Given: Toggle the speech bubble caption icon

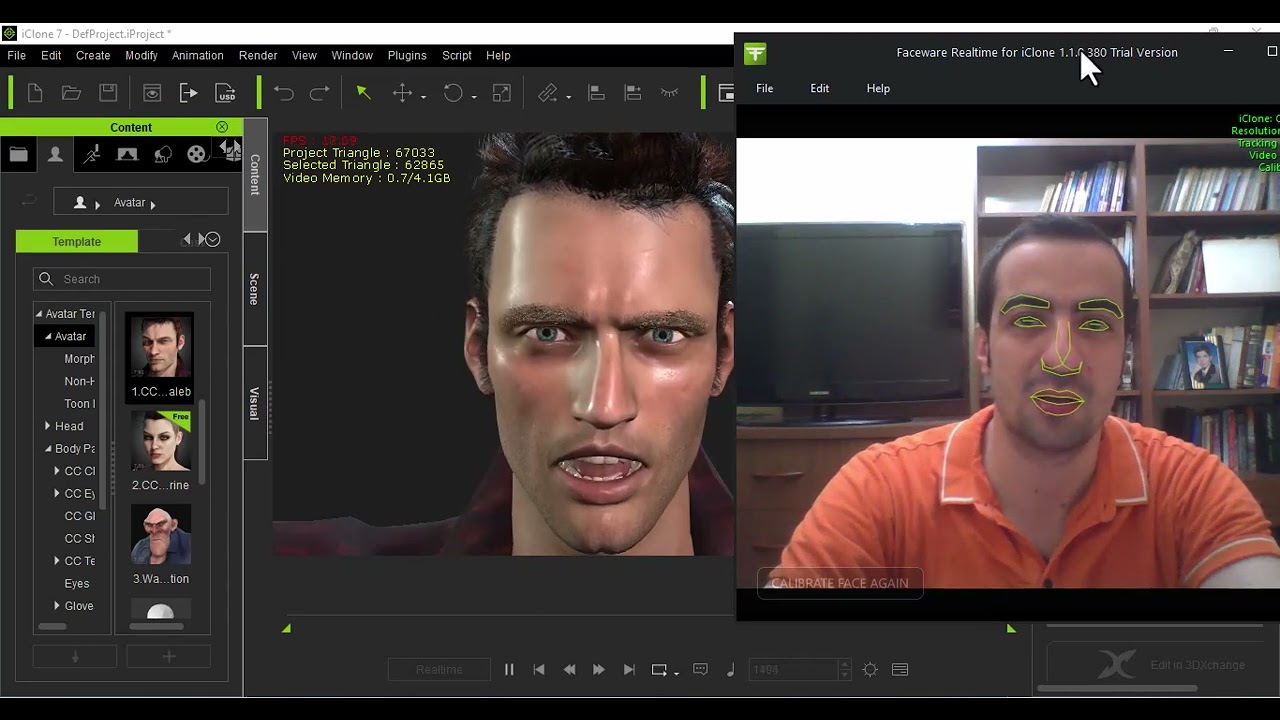Looking at the screenshot, I should 700,670.
